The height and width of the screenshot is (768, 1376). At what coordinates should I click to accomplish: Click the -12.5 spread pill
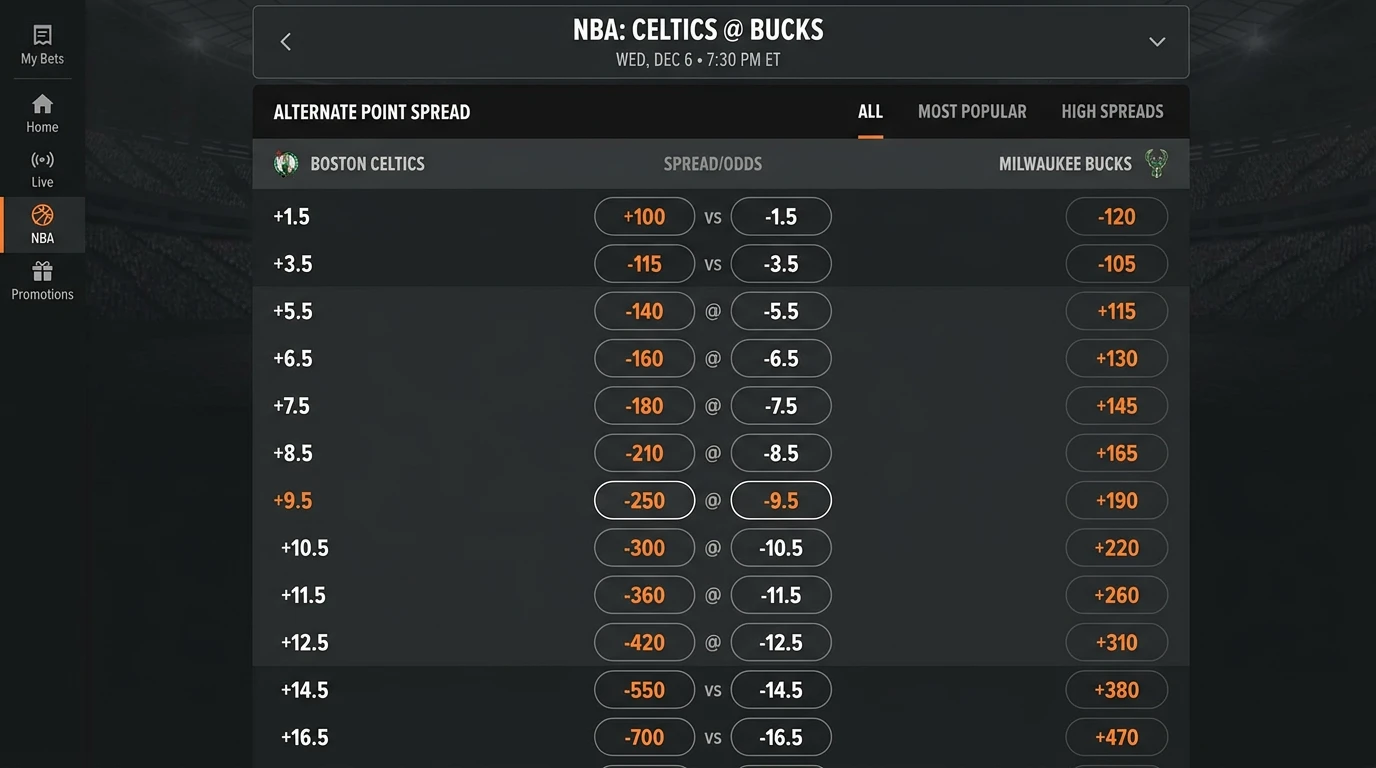click(x=781, y=642)
